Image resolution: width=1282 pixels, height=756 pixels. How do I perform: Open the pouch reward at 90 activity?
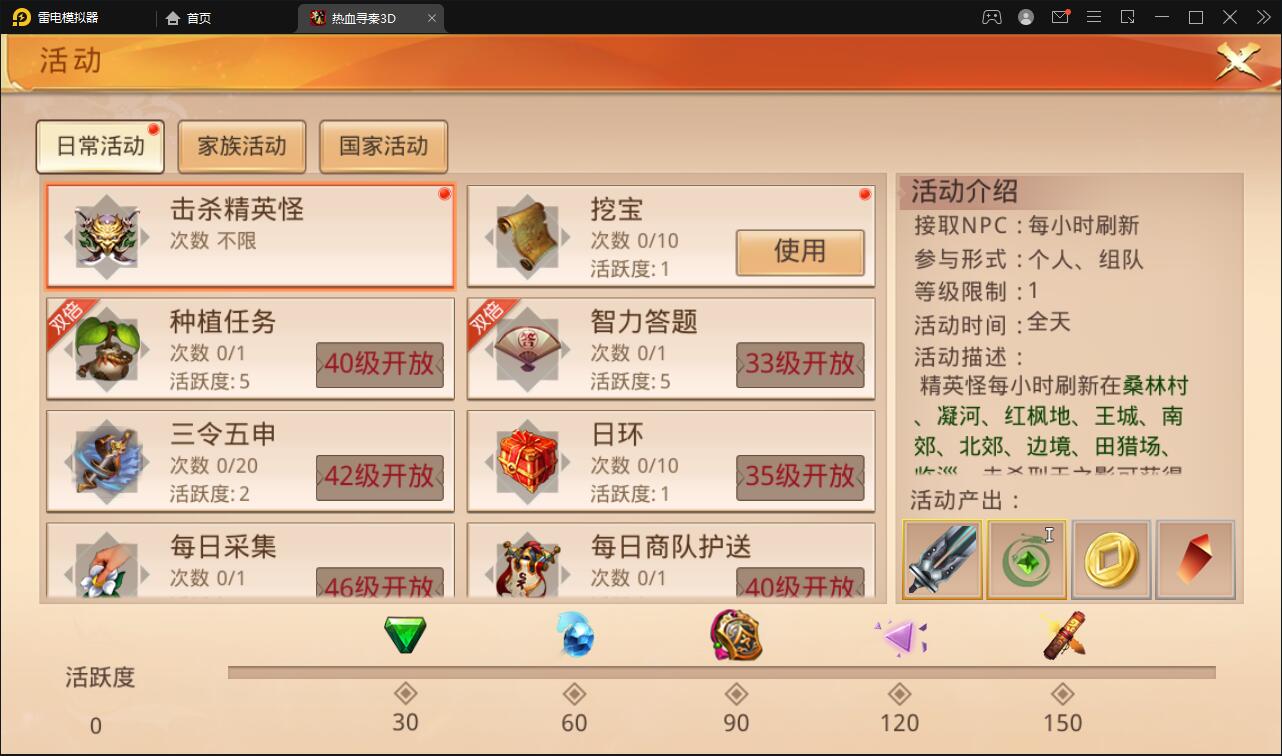(736, 635)
